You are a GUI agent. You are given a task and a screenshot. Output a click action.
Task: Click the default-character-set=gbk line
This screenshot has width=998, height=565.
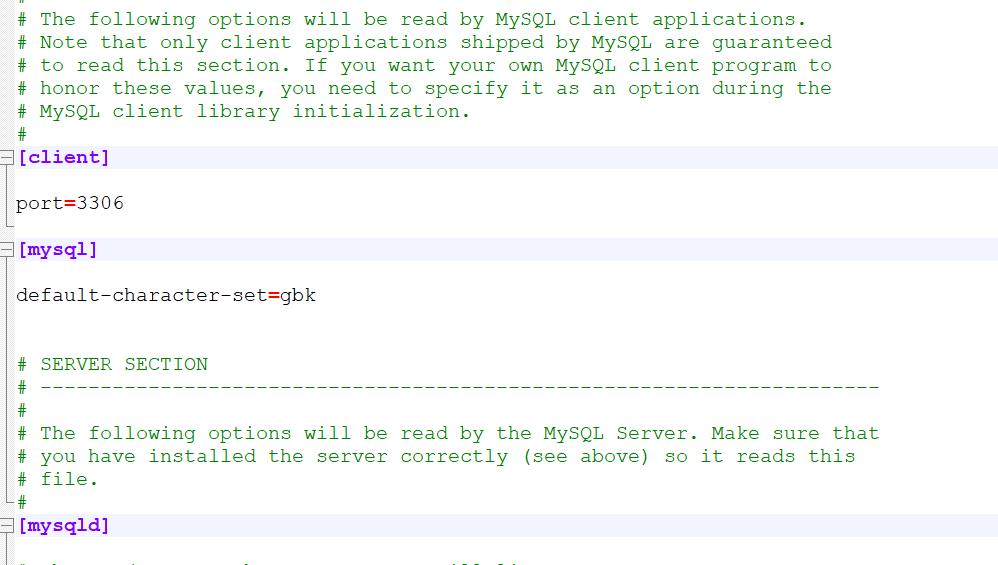[x=166, y=295]
